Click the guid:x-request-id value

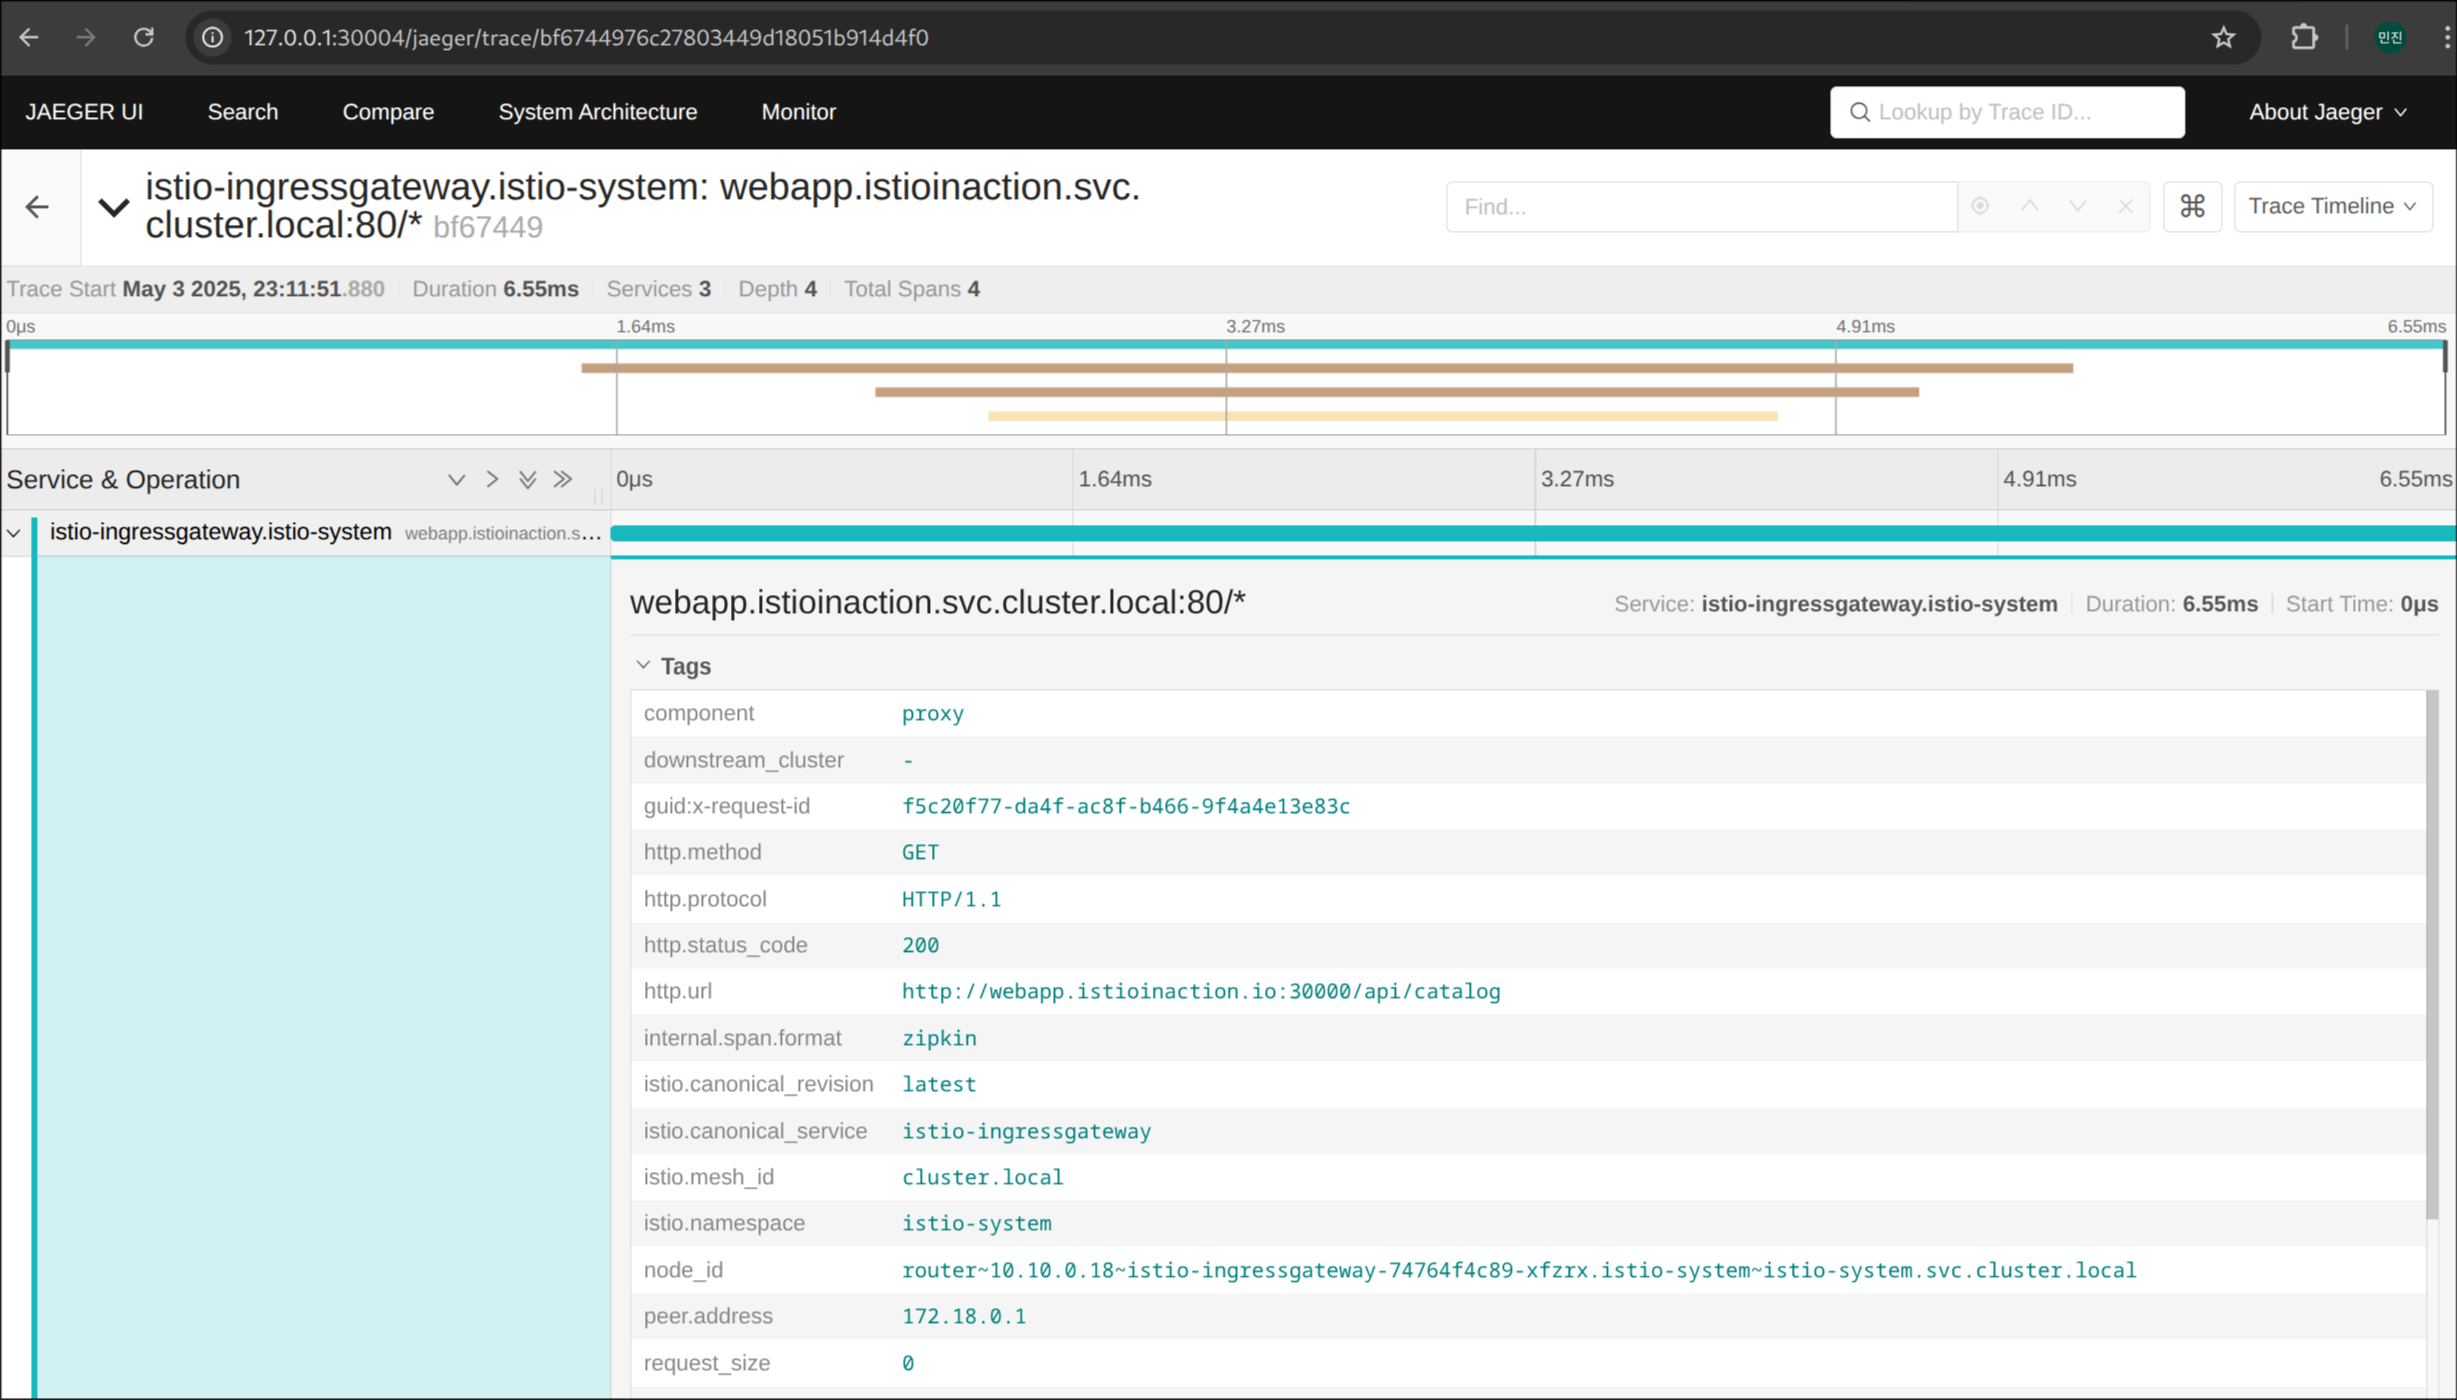pyautogui.click(x=1126, y=806)
